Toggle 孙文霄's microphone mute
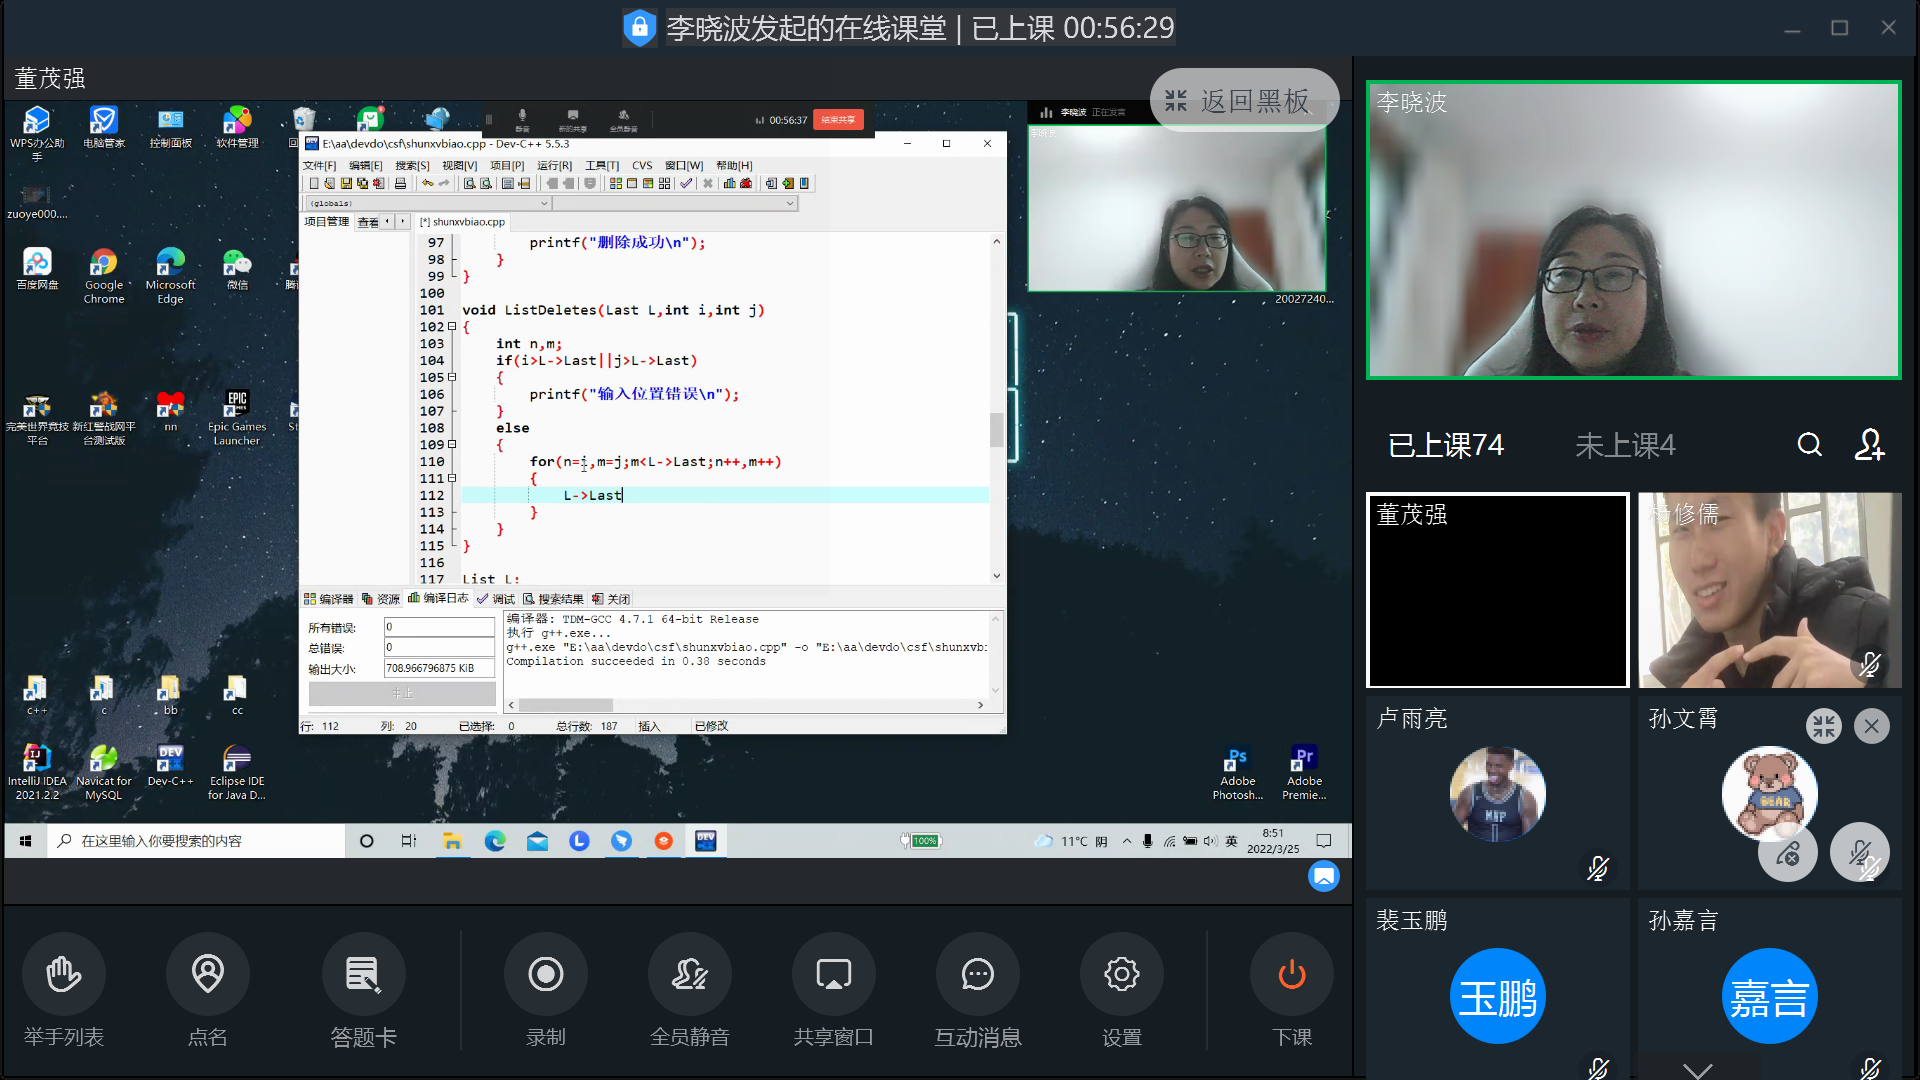Image resolution: width=1920 pixels, height=1080 pixels. [x=1859, y=853]
